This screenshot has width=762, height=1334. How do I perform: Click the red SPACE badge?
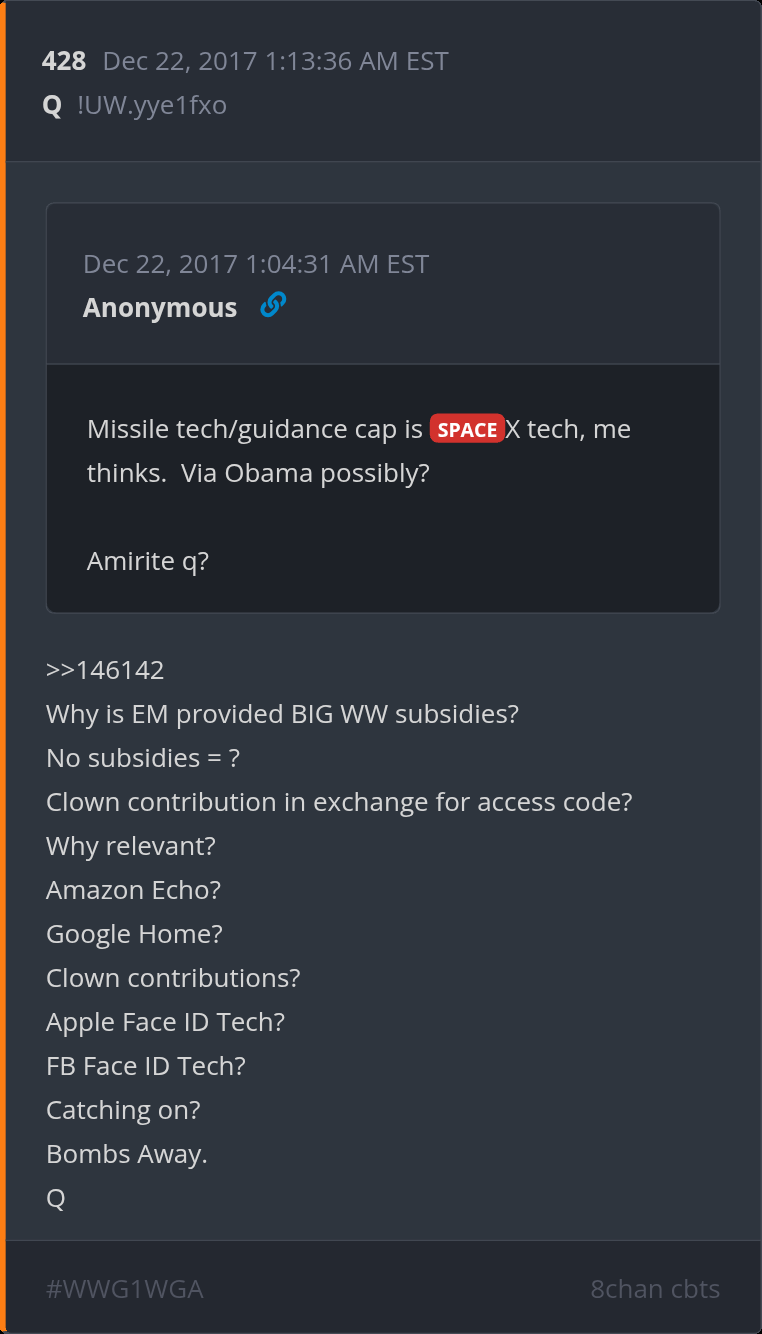[x=467, y=429]
